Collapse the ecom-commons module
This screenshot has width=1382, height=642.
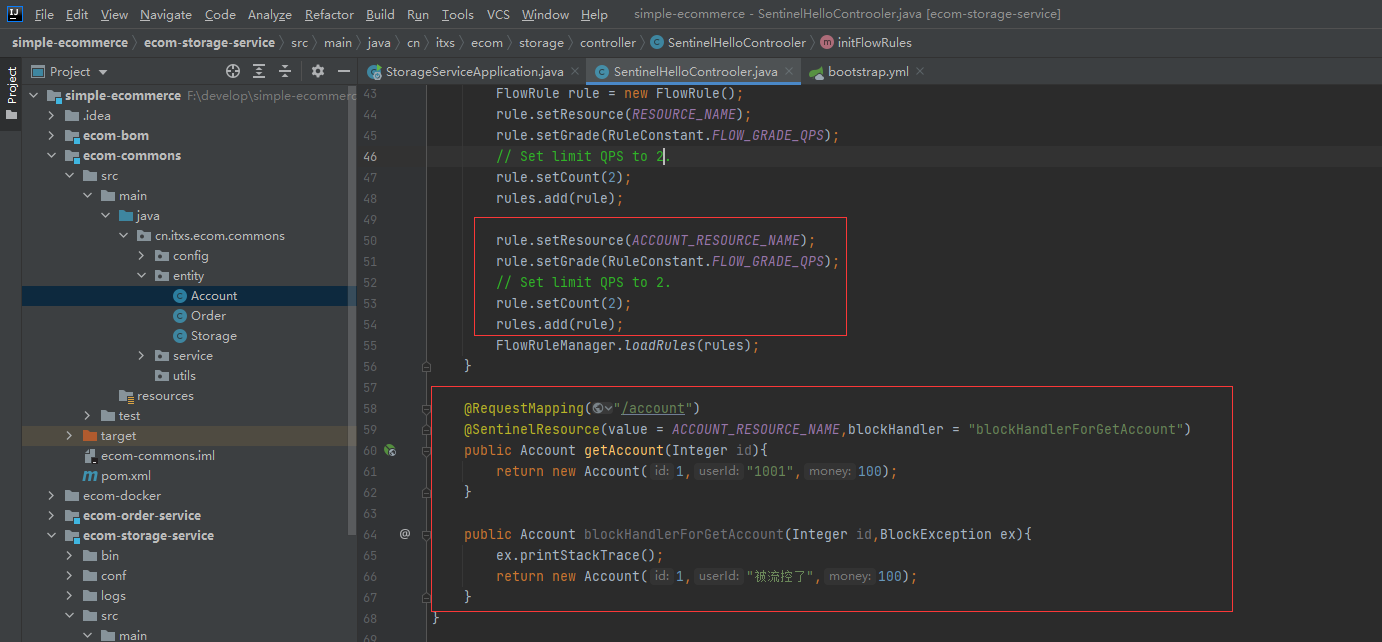tap(51, 156)
